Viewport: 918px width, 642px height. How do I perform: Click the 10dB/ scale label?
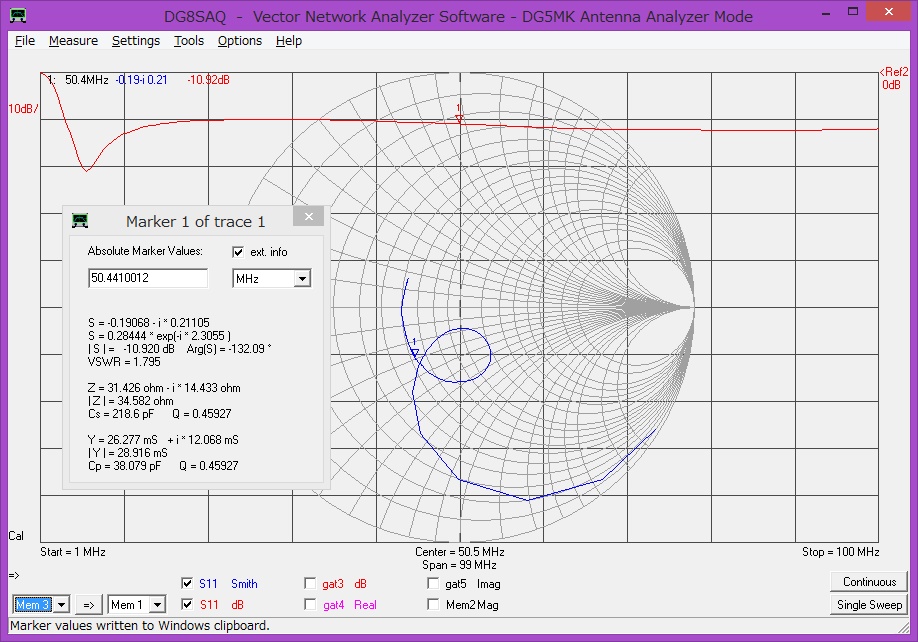(23, 109)
